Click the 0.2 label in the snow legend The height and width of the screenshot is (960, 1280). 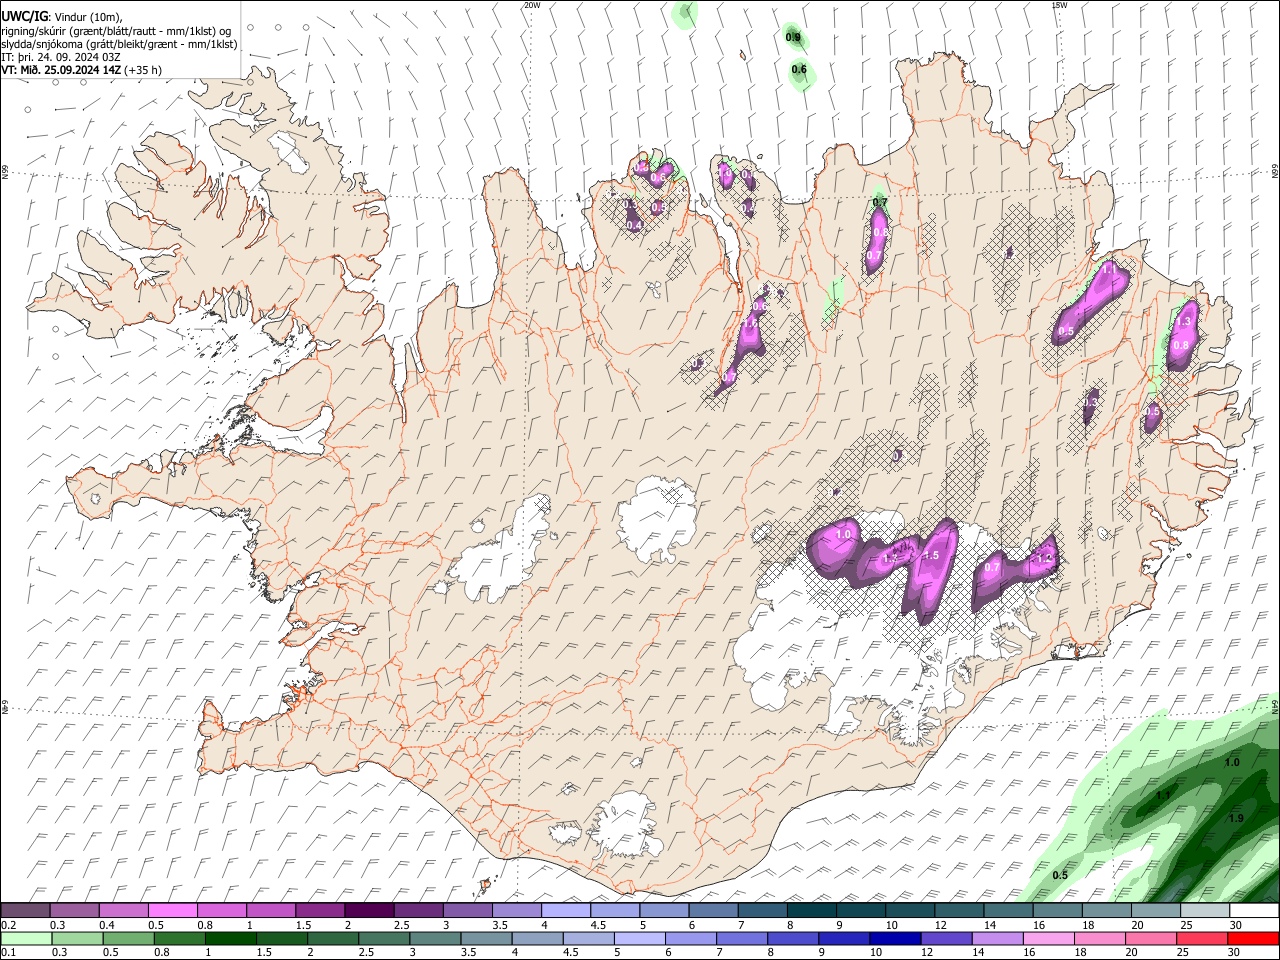[9, 925]
